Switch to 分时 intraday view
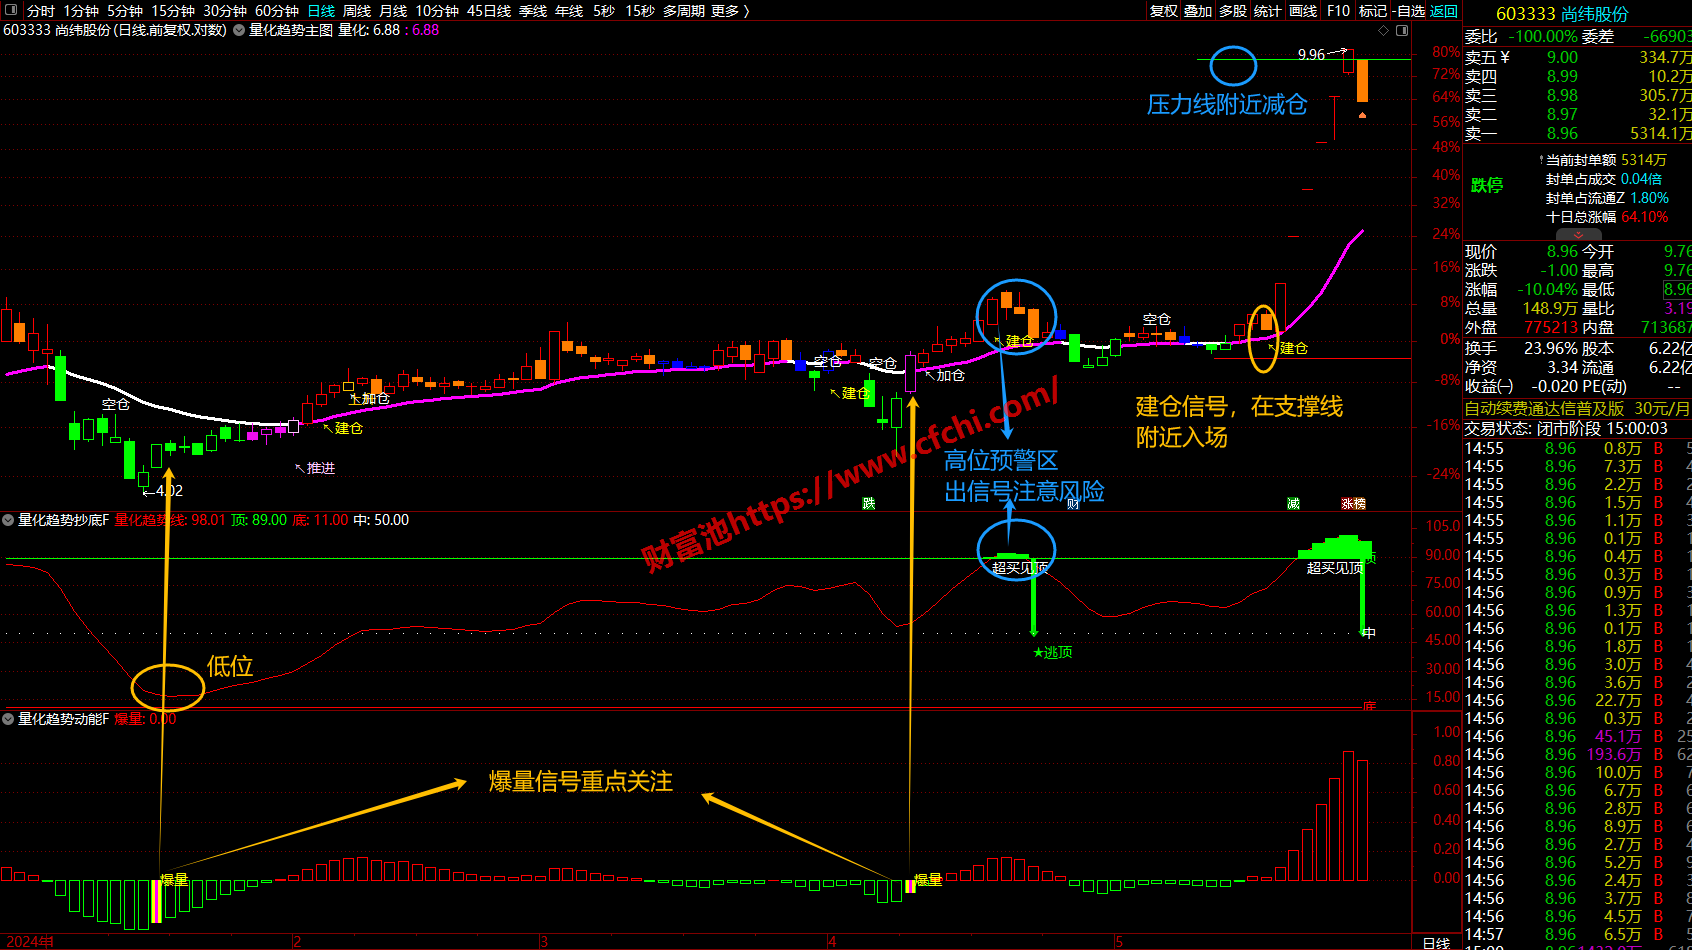This screenshot has height=950, width=1692. [41, 11]
